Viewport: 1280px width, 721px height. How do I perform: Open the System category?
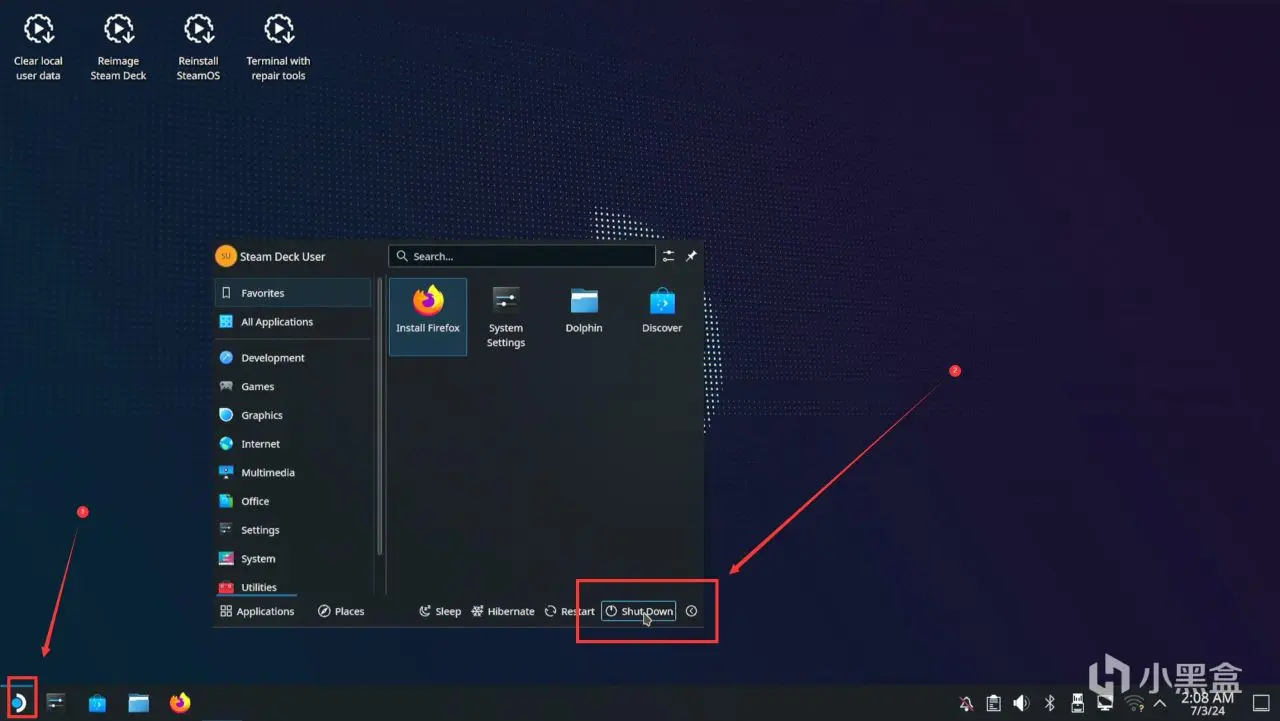[293, 559]
